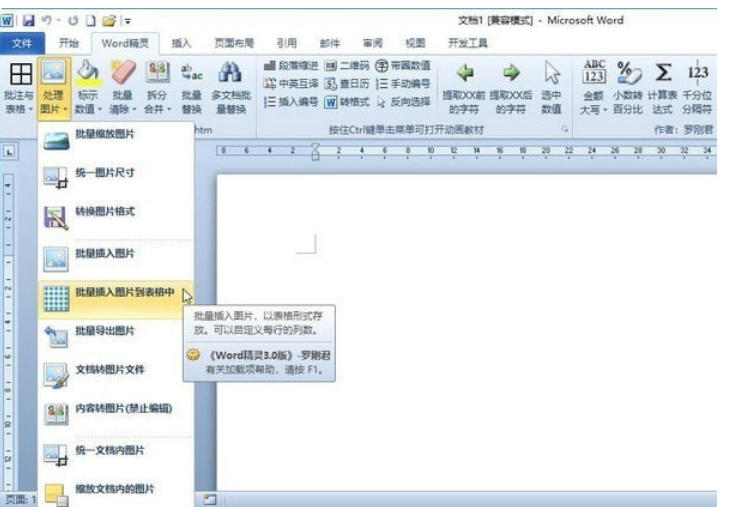Click 提取XX前的字符 left arrow icon
Image resolution: width=735 pixels, height=507 pixels.
point(465,74)
